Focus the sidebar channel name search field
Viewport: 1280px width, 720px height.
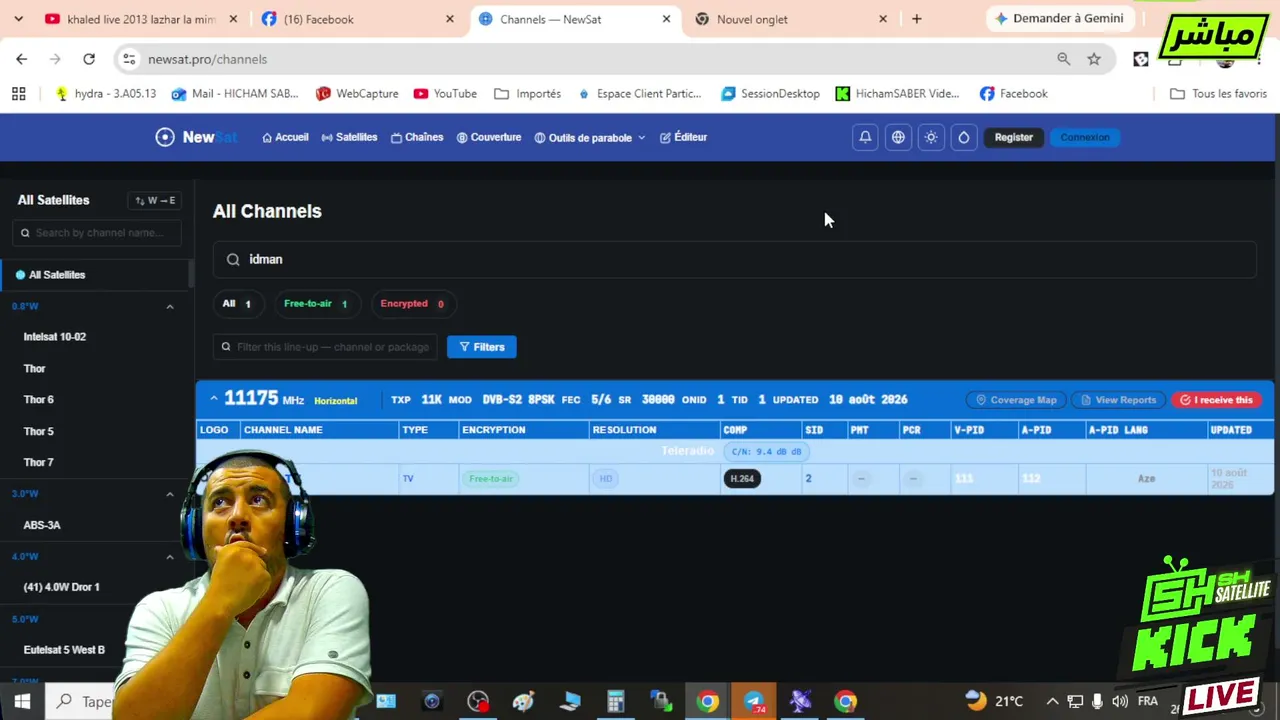(97, 233)
